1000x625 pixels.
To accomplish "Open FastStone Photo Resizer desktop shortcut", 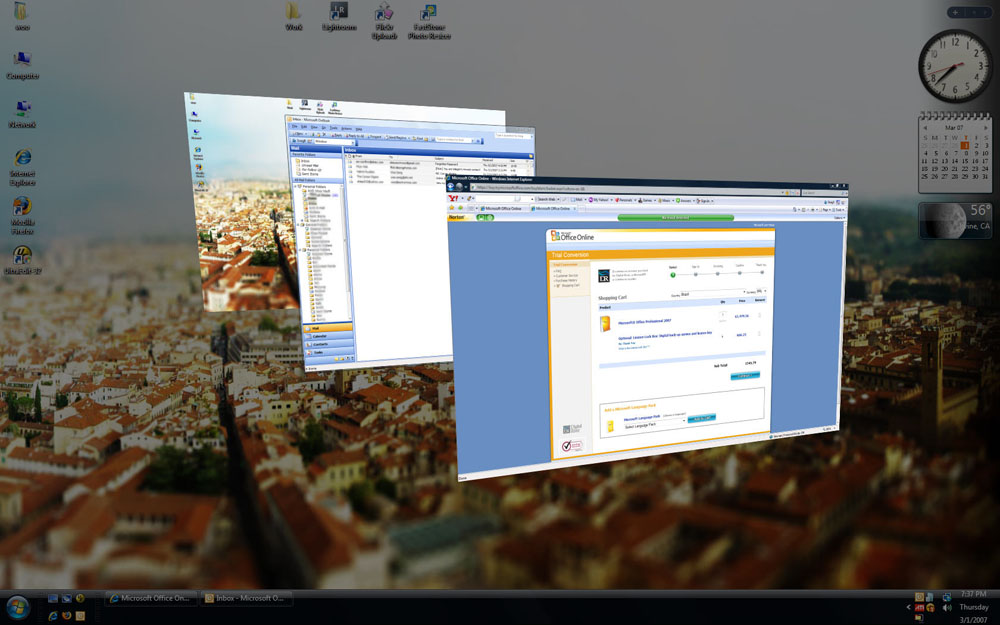I will coord(429,20).
